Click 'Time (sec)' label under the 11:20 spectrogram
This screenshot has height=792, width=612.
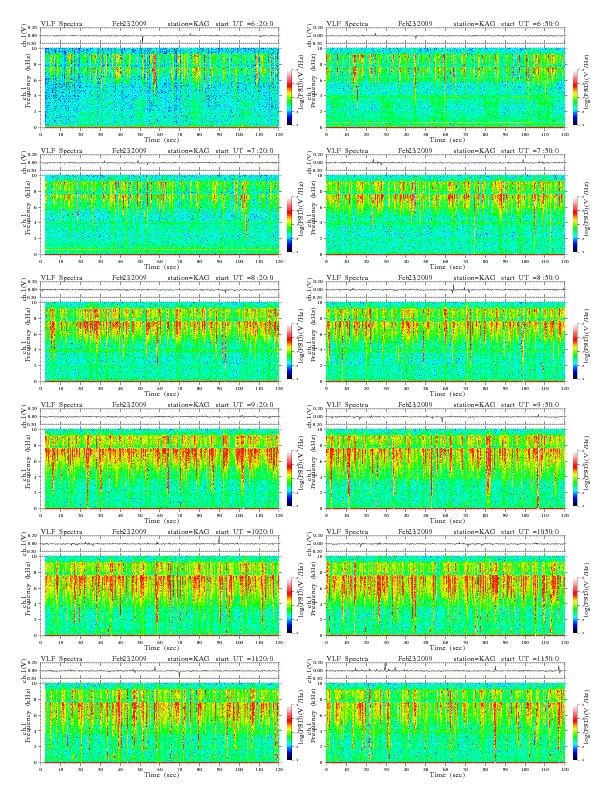(x=161, y=775)
